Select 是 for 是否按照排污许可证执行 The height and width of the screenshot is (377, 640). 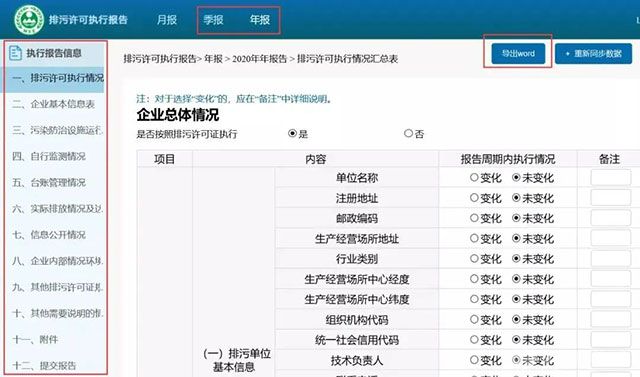tap(292, 133)
